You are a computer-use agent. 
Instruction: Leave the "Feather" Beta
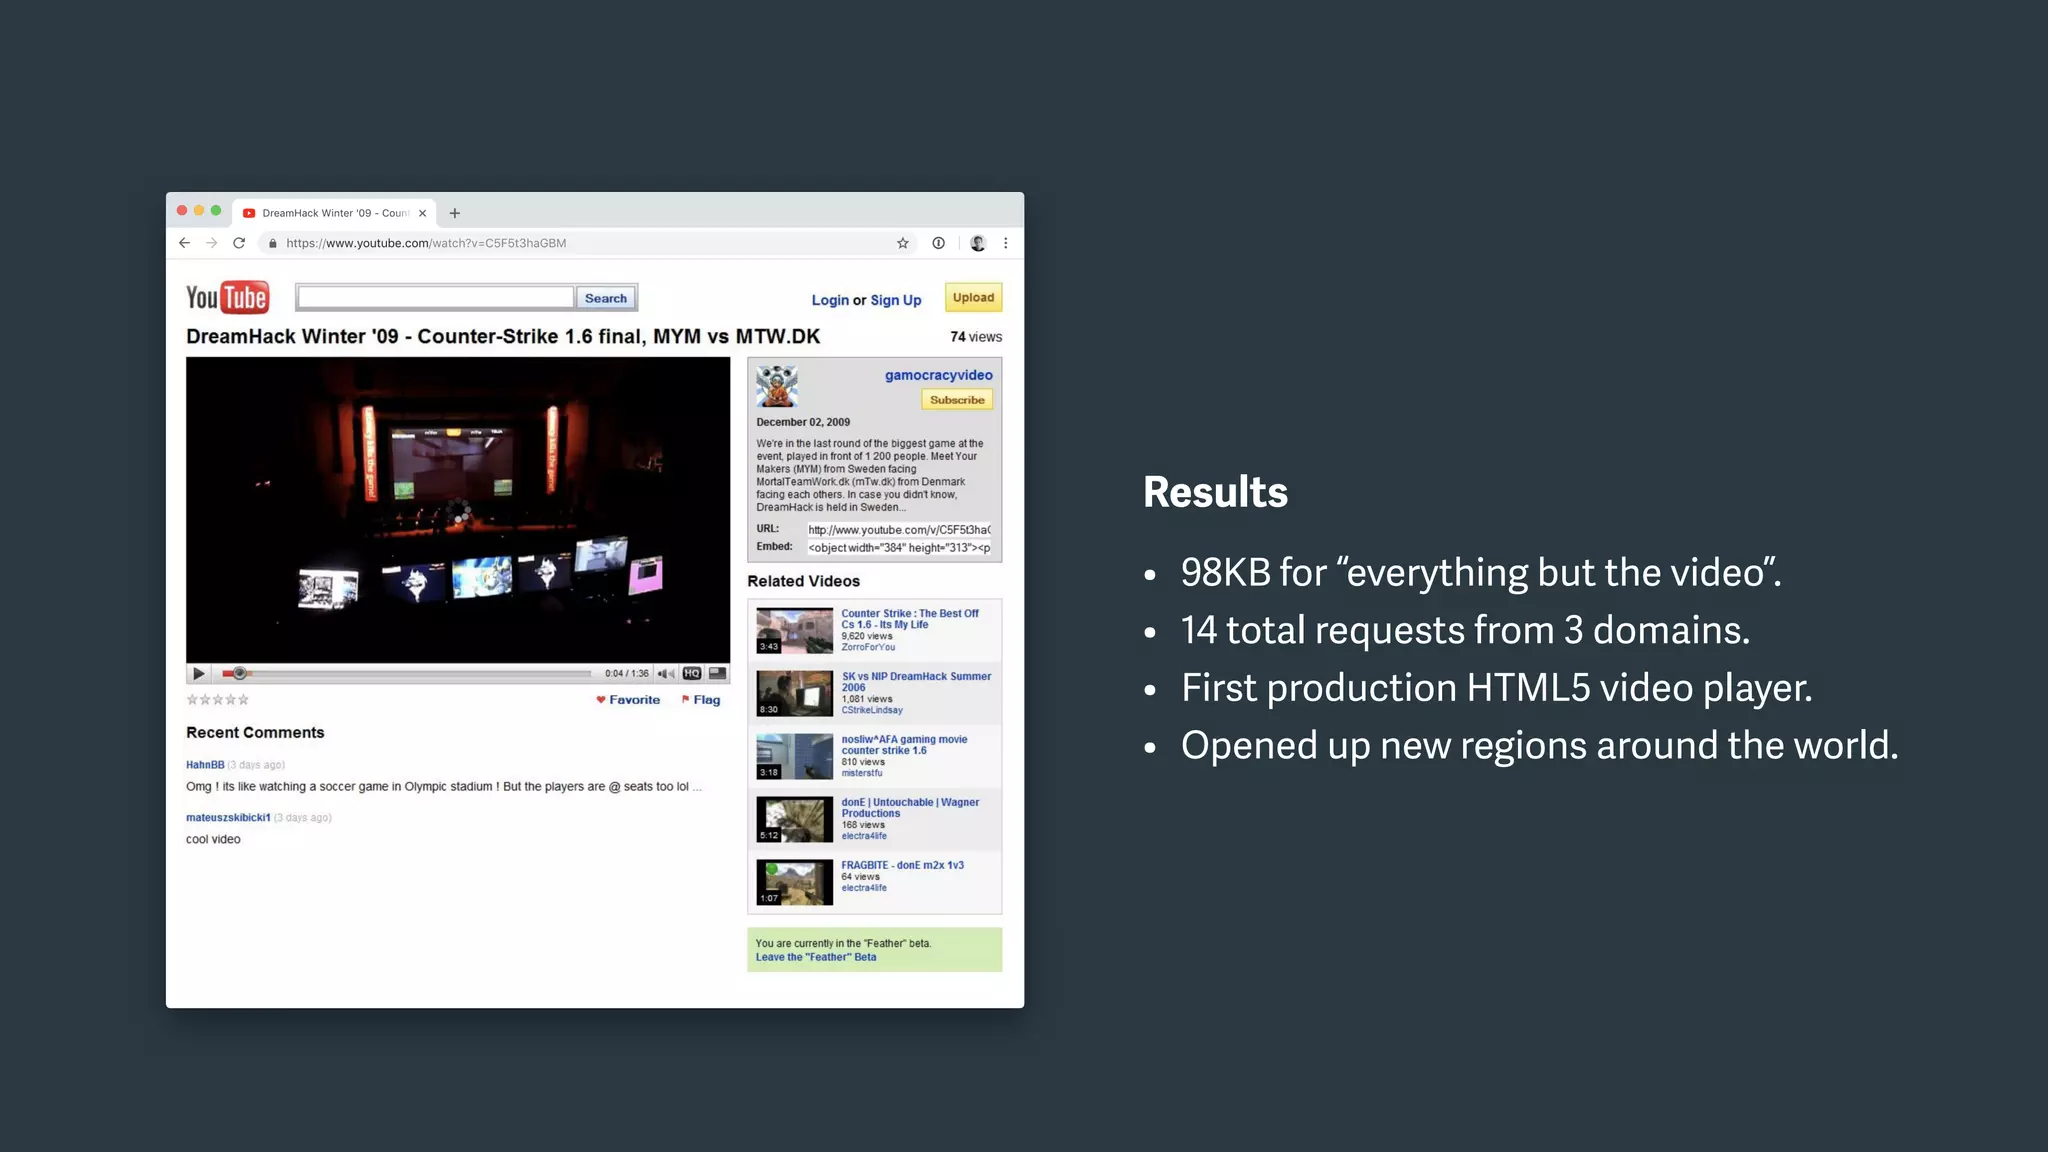coord(816,957)
